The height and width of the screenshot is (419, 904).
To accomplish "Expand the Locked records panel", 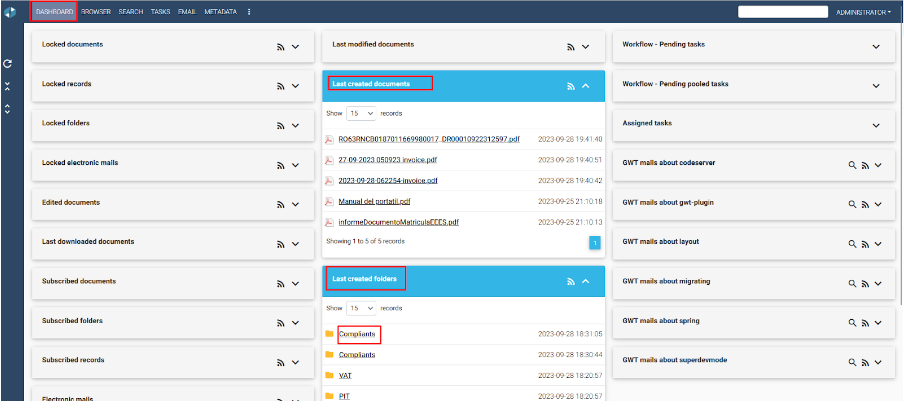I will coord(295,87).
